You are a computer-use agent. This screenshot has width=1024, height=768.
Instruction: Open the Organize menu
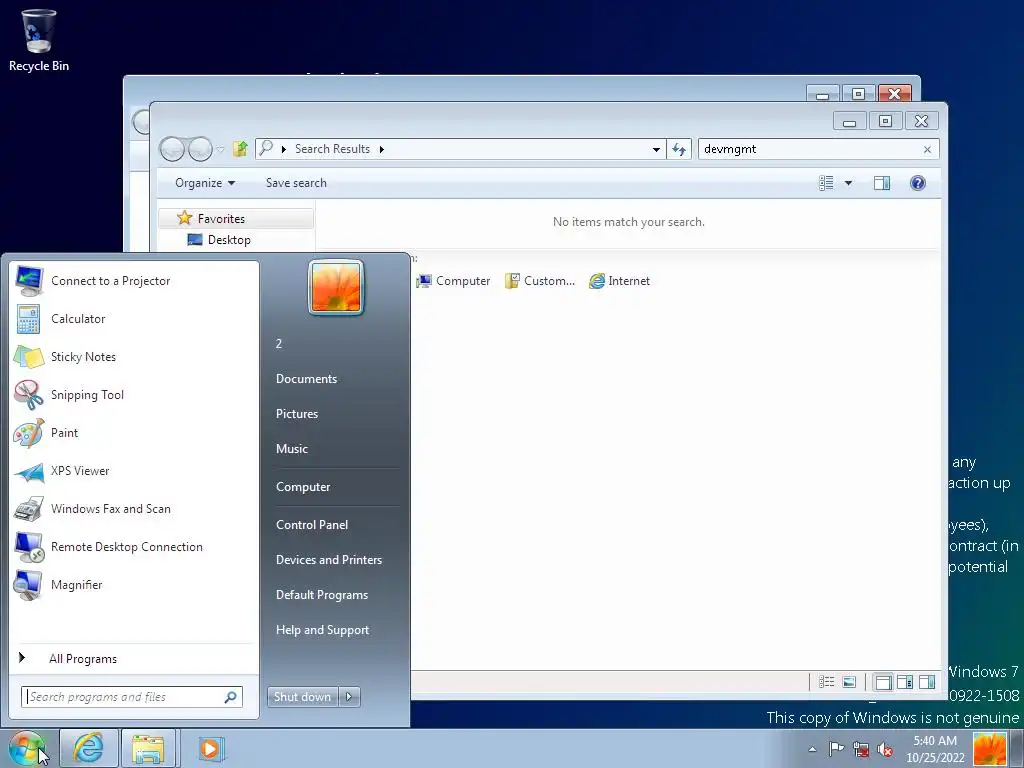pos(204,183)
